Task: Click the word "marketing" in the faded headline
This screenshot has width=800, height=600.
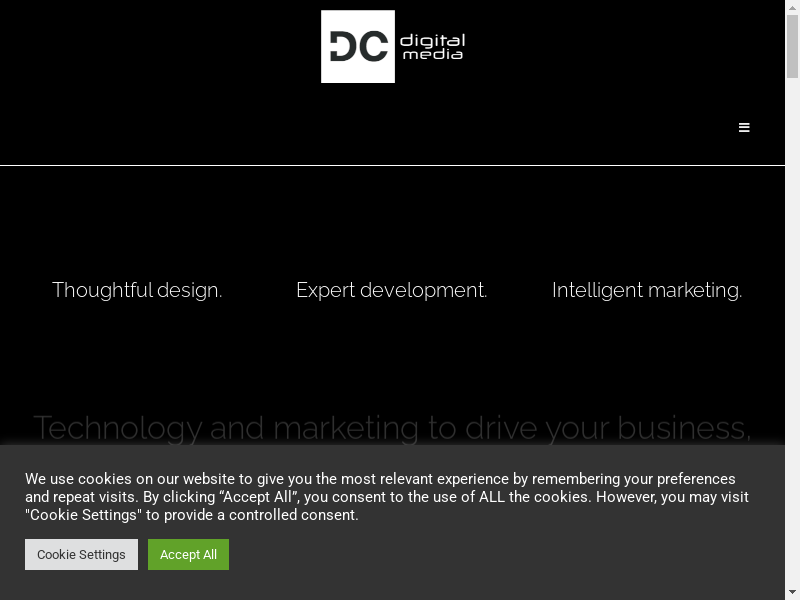Action: tap(346, 428)
